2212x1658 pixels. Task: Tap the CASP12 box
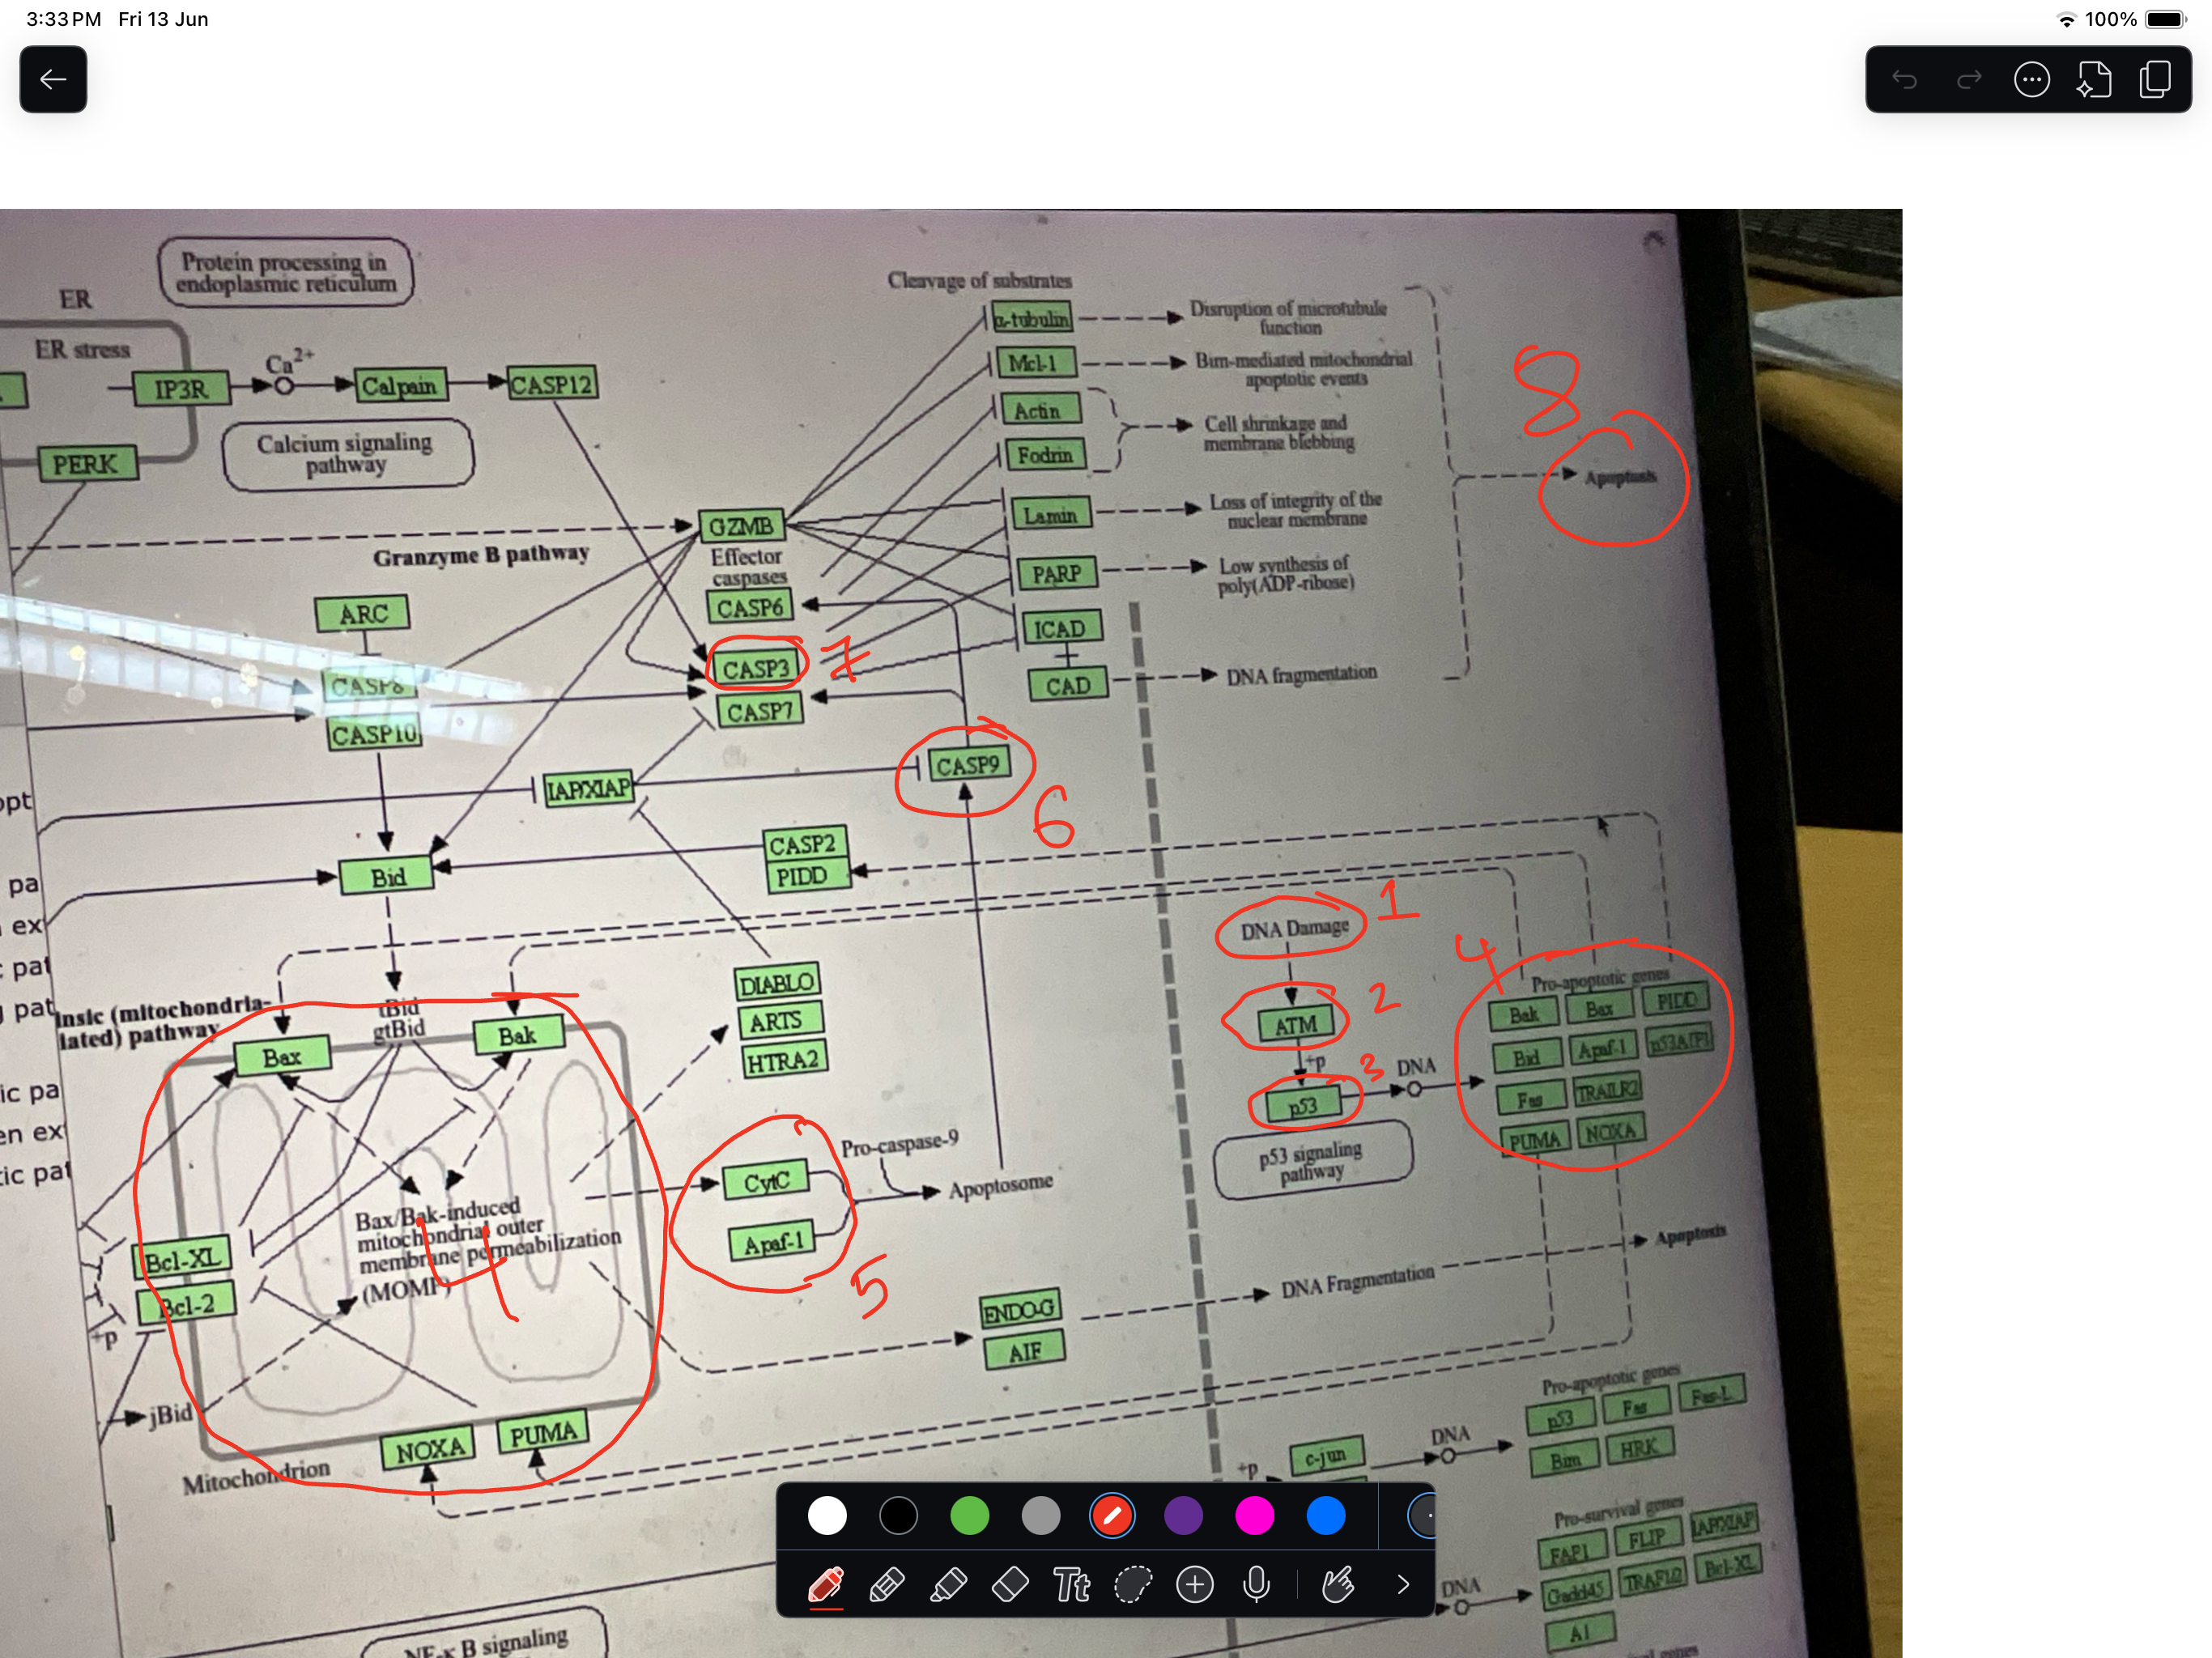[x=552, y=384]
